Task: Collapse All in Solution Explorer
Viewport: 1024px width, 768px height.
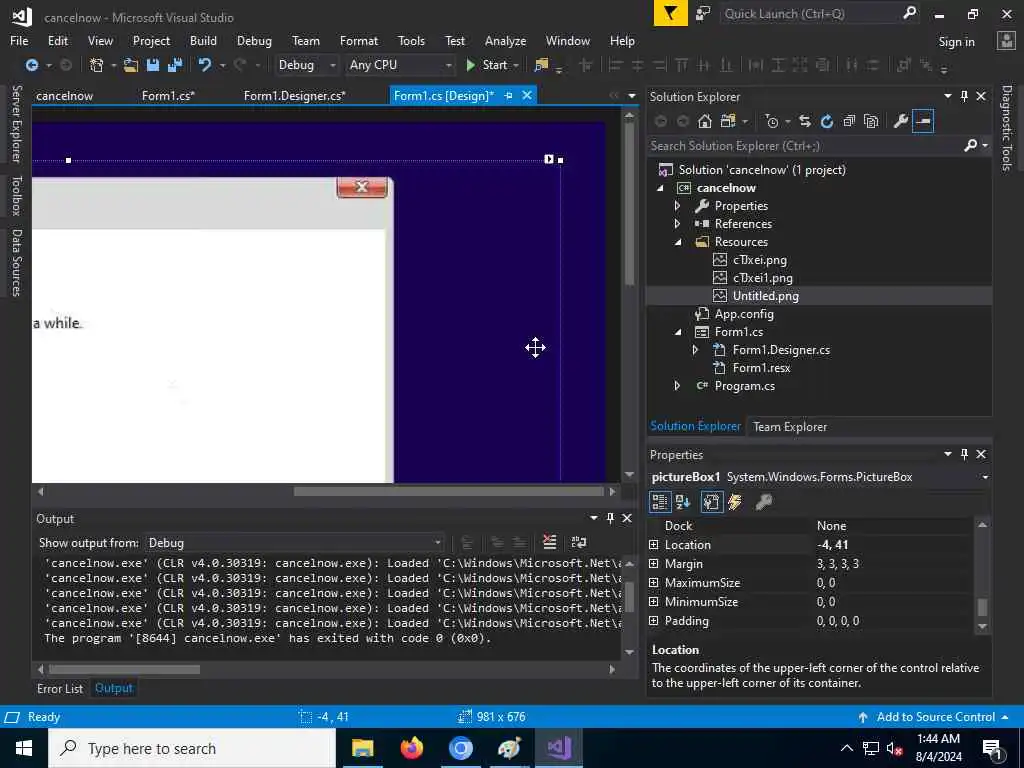Action: 849,121
